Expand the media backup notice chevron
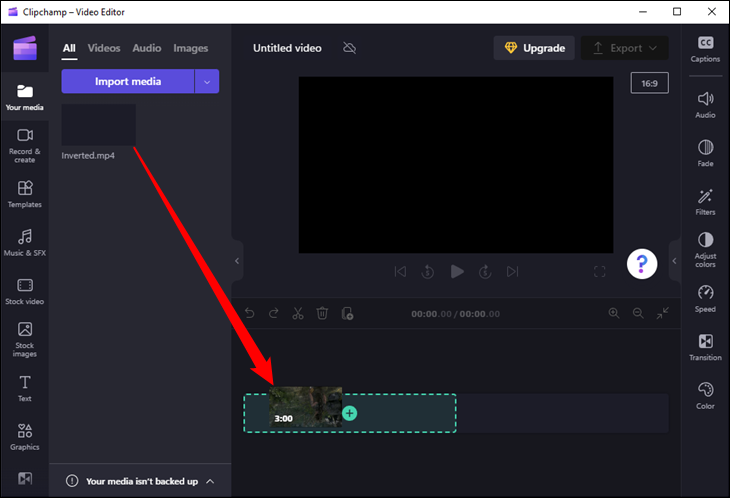Screen dimensions: 730x498 click(x=210, y=481)
